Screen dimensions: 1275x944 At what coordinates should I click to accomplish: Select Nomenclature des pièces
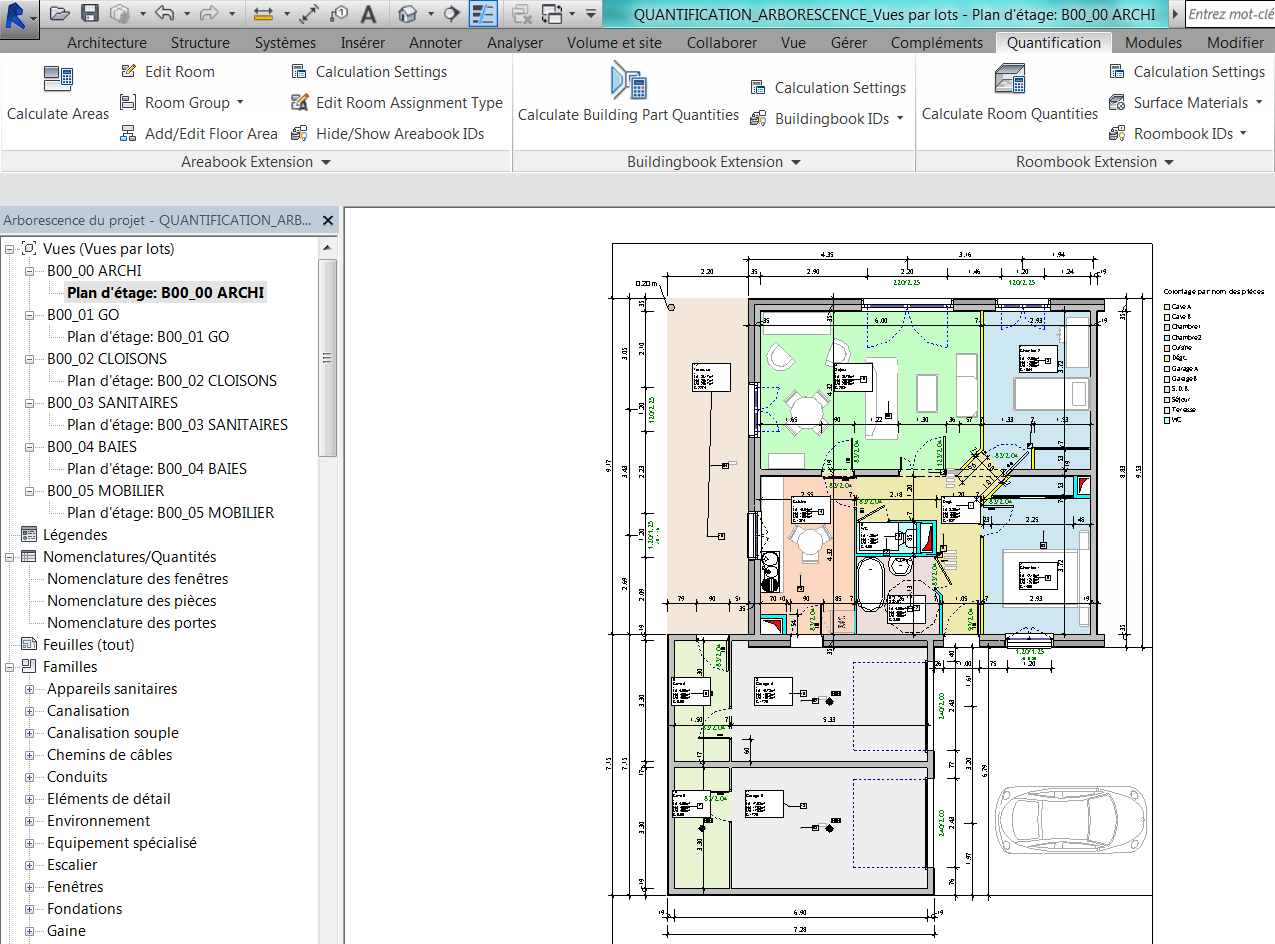click(x=131, y=601)
